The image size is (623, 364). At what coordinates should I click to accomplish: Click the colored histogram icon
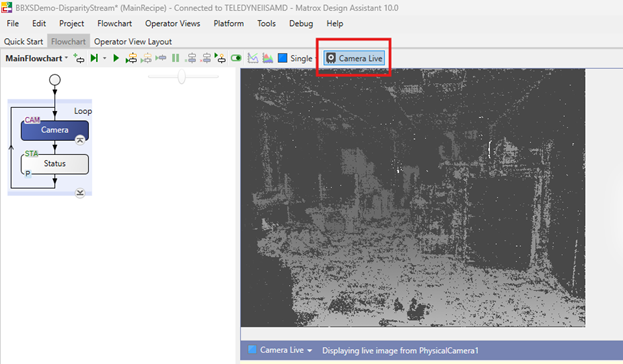(268, 58)
